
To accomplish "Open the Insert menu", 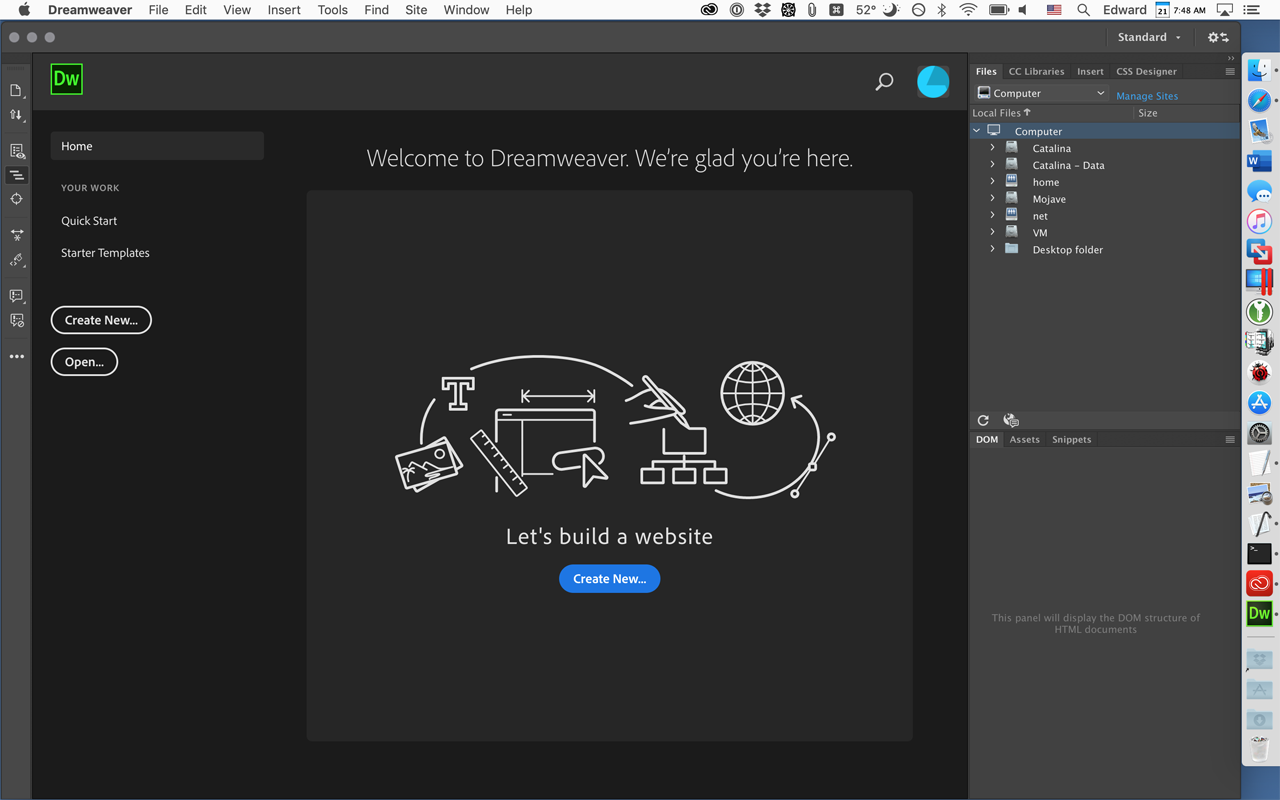I will (x=284, y=10).
